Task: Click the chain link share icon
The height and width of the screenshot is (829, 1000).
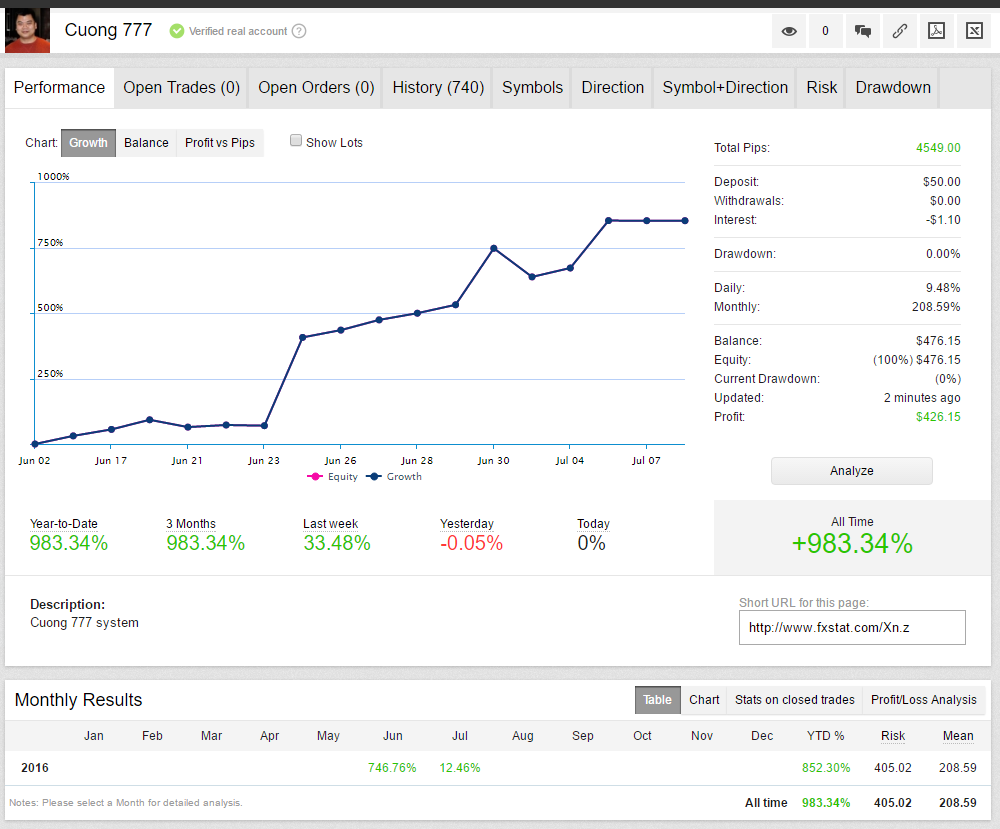Action: point(899,31)
